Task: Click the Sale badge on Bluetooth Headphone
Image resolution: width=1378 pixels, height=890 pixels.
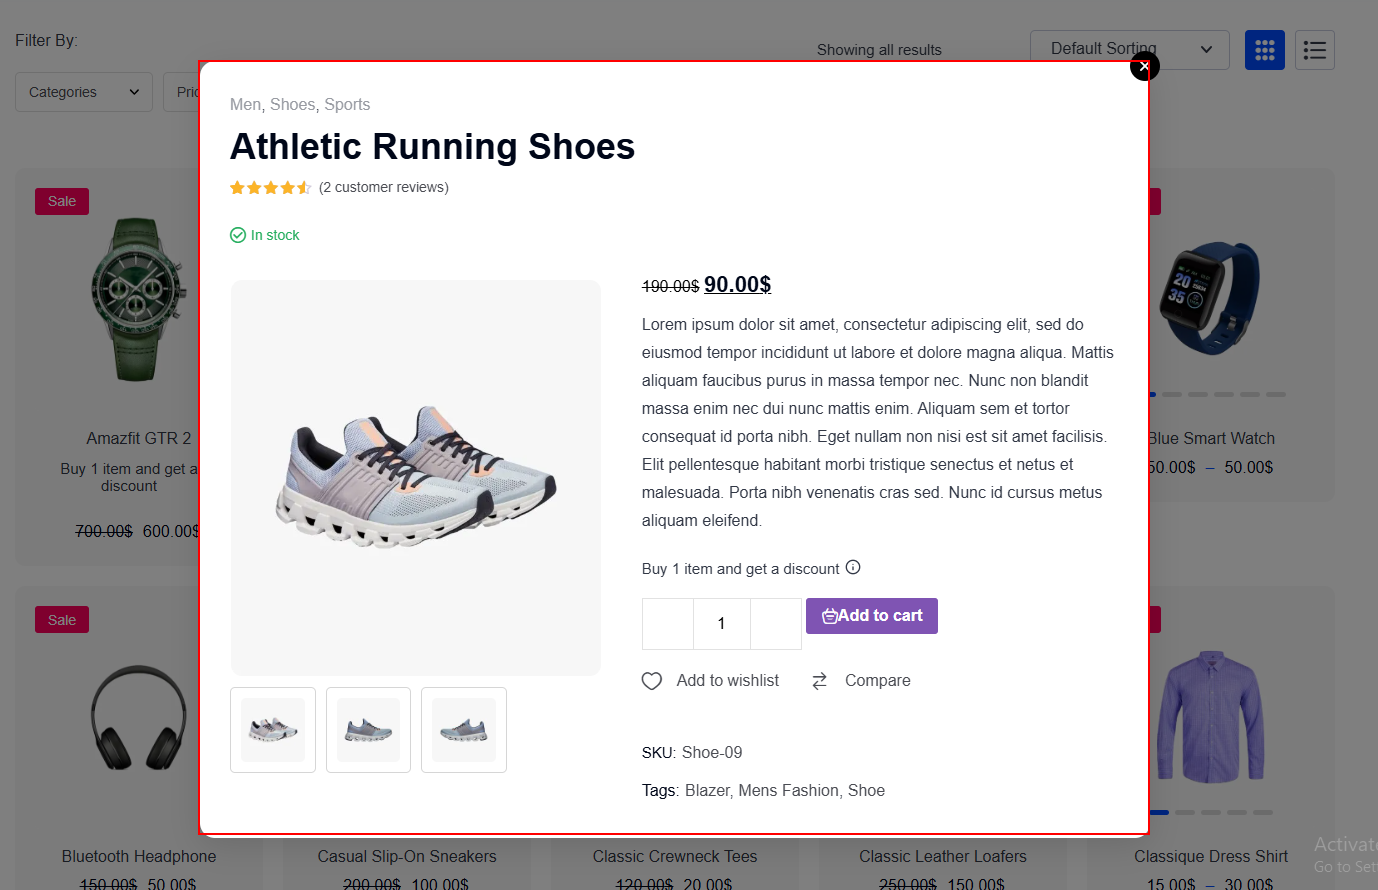Action: pyautogui.click(x=62, y=620)
